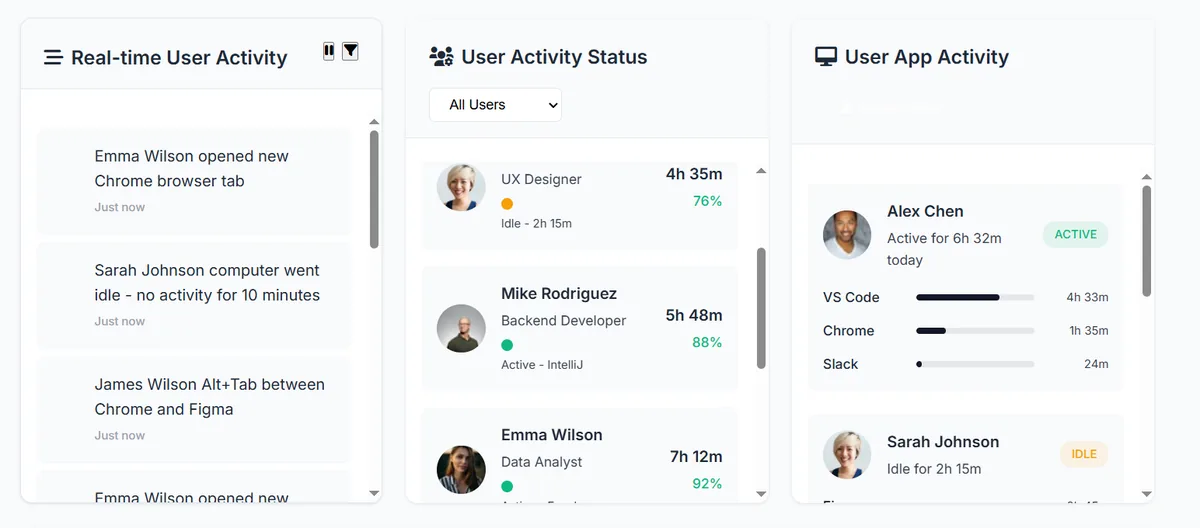Click scroll-down arrow in User App Activity

pos(1147,493)
